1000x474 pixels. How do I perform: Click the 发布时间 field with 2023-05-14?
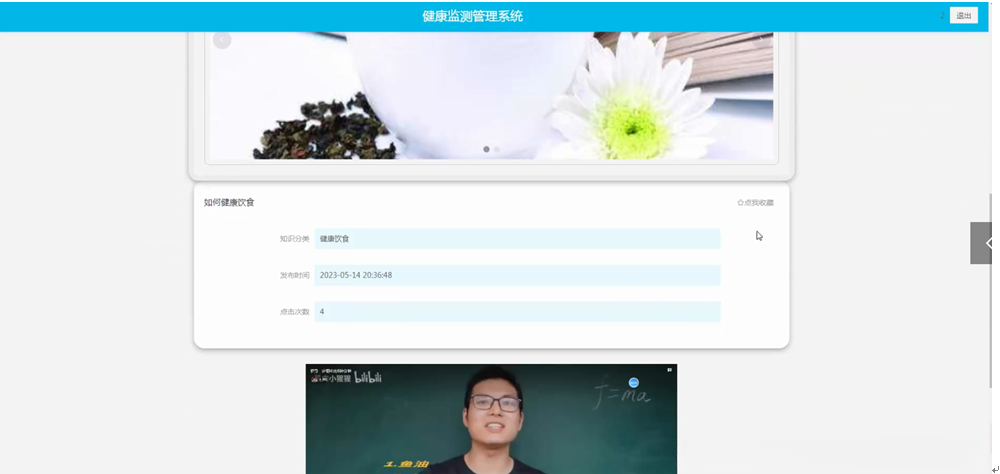tap(517, 276)
